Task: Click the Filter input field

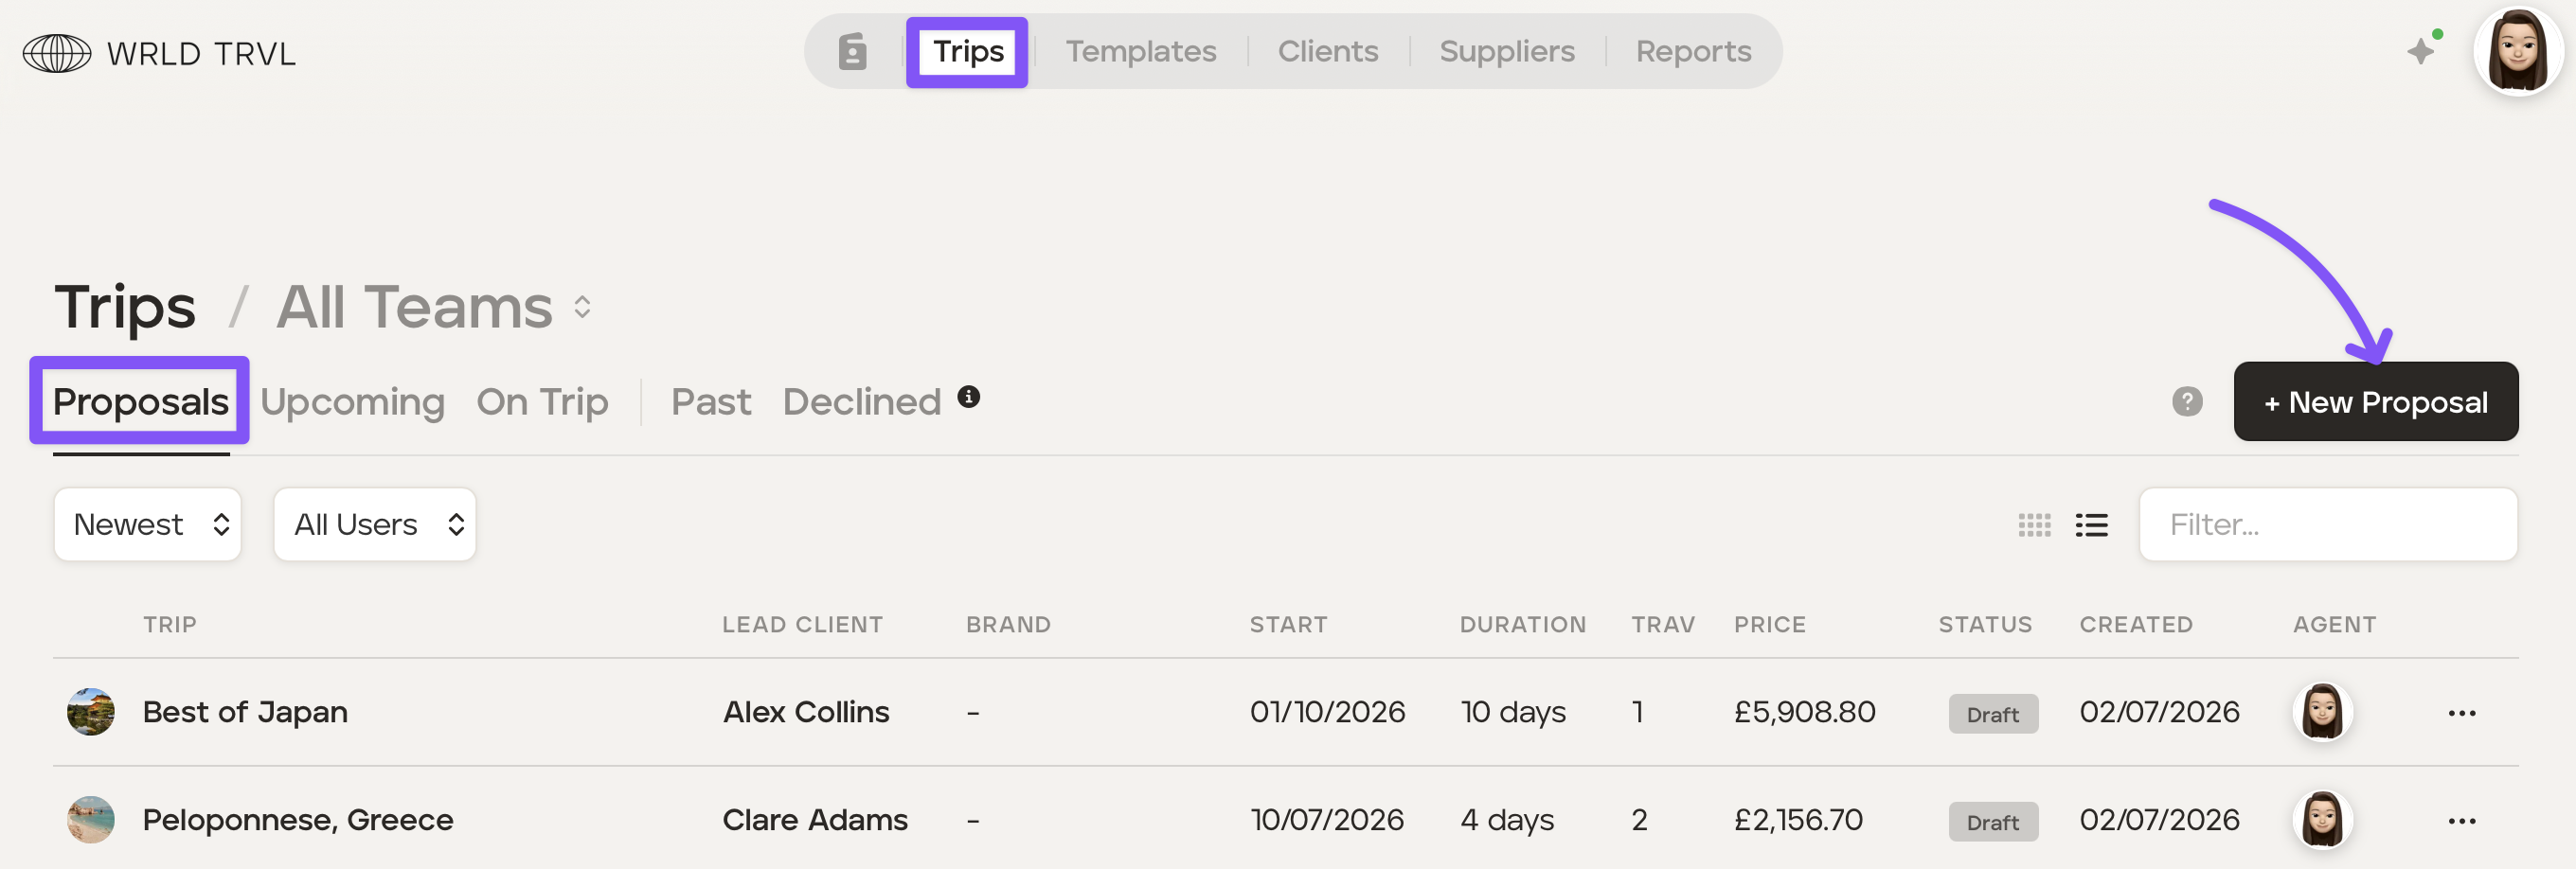Action: pos(2328,524)
